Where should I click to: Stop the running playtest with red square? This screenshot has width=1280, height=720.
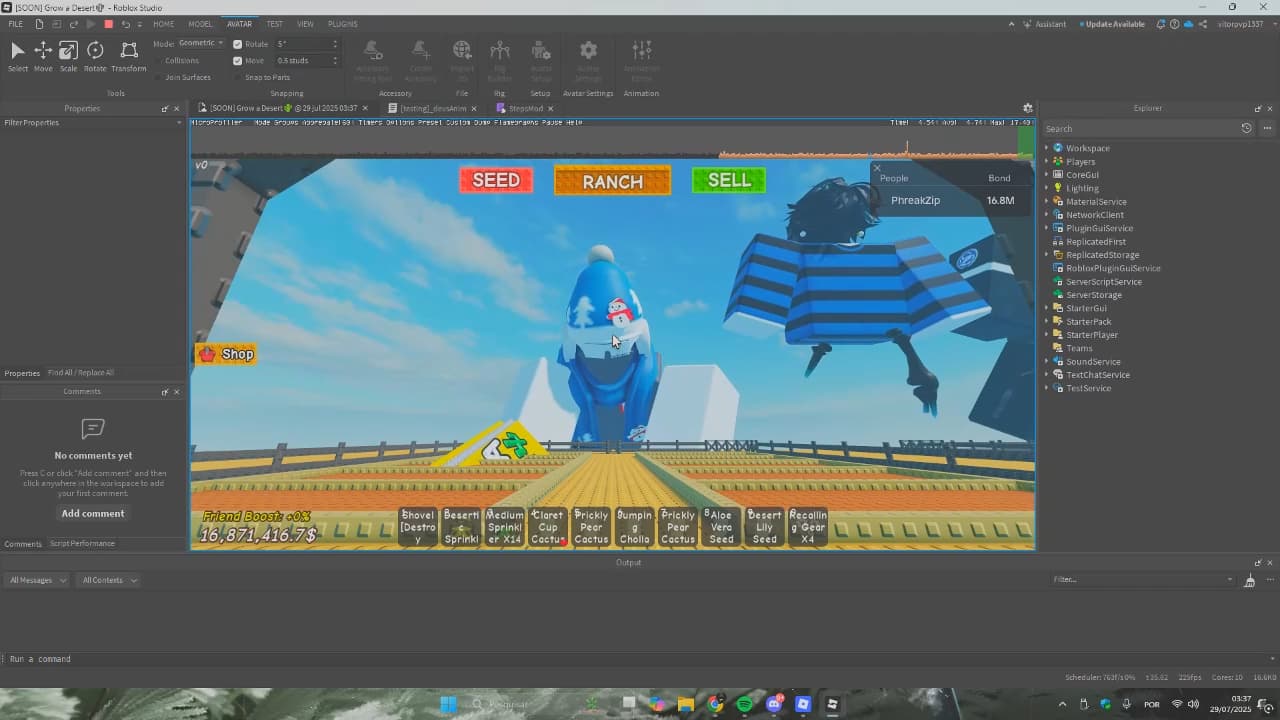tap(108, 24)
